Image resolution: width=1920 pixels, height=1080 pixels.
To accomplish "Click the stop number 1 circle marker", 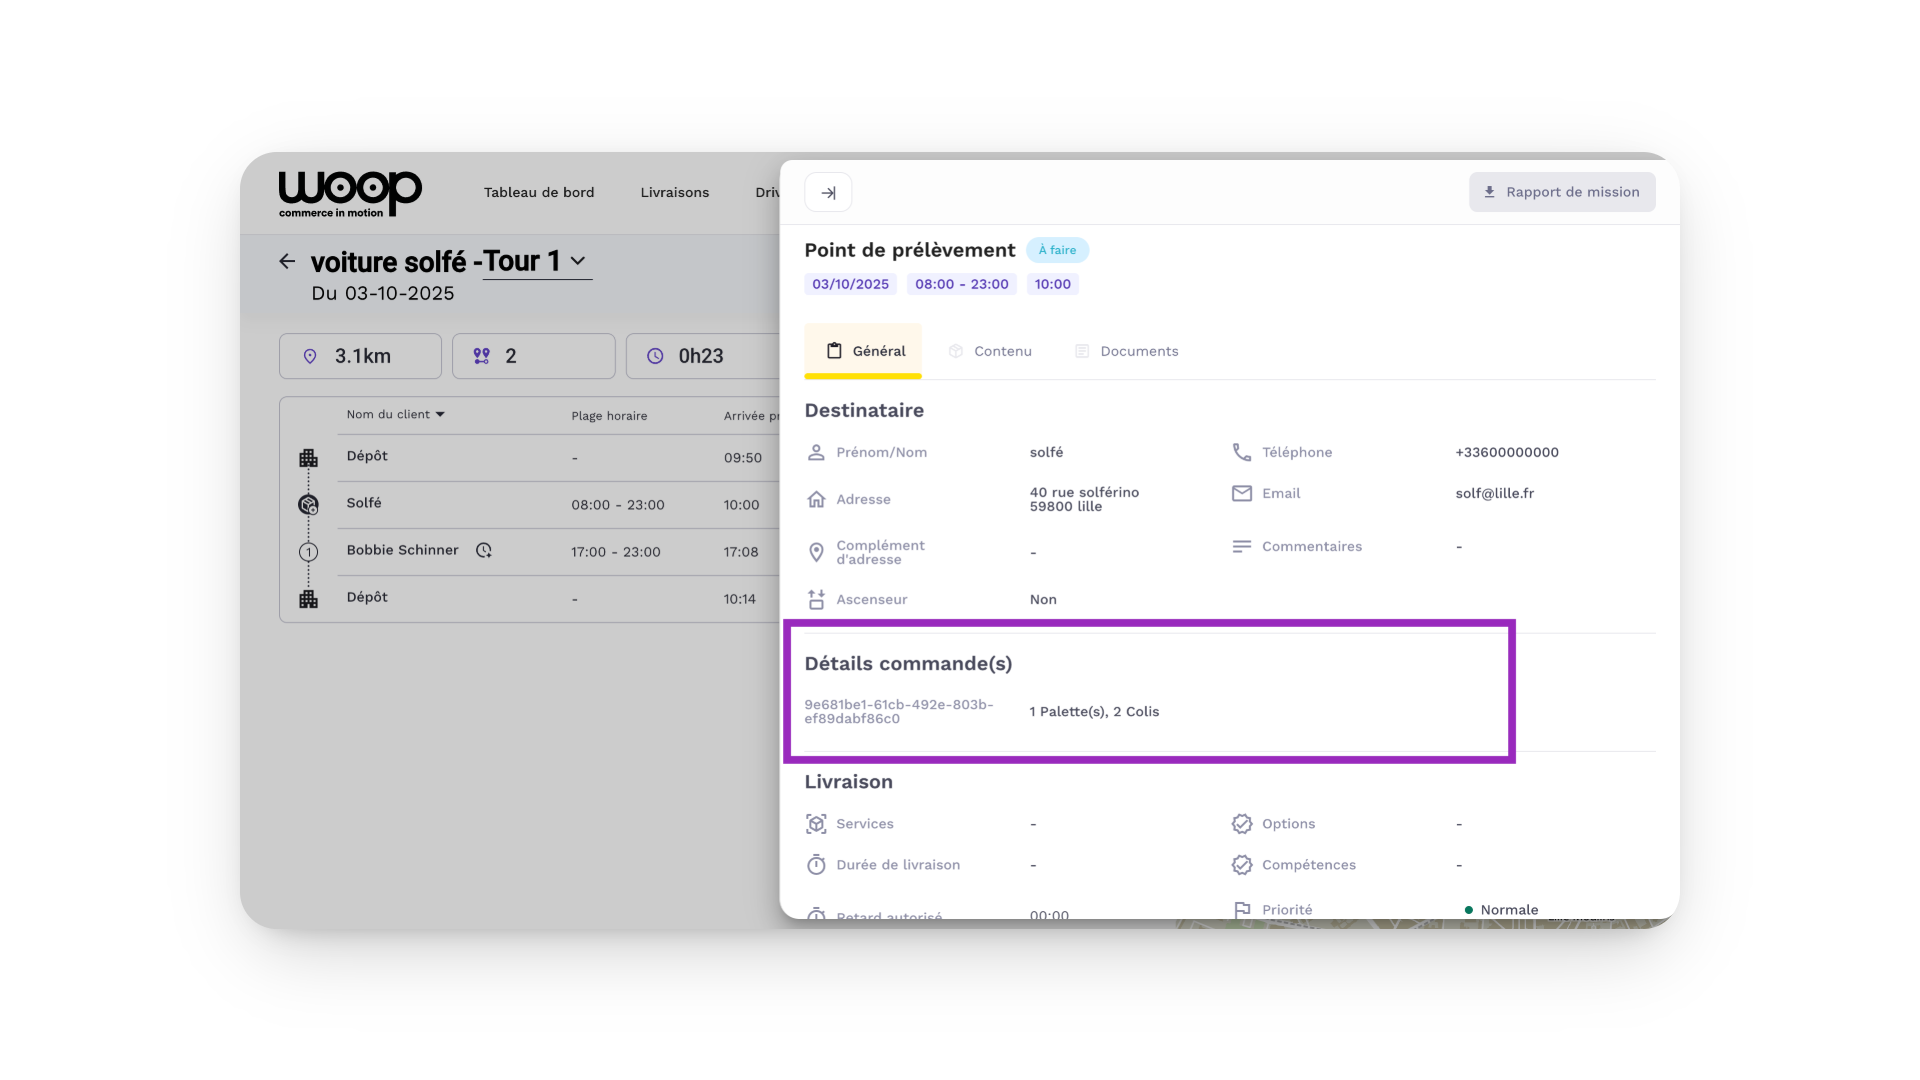I will 308,552.
